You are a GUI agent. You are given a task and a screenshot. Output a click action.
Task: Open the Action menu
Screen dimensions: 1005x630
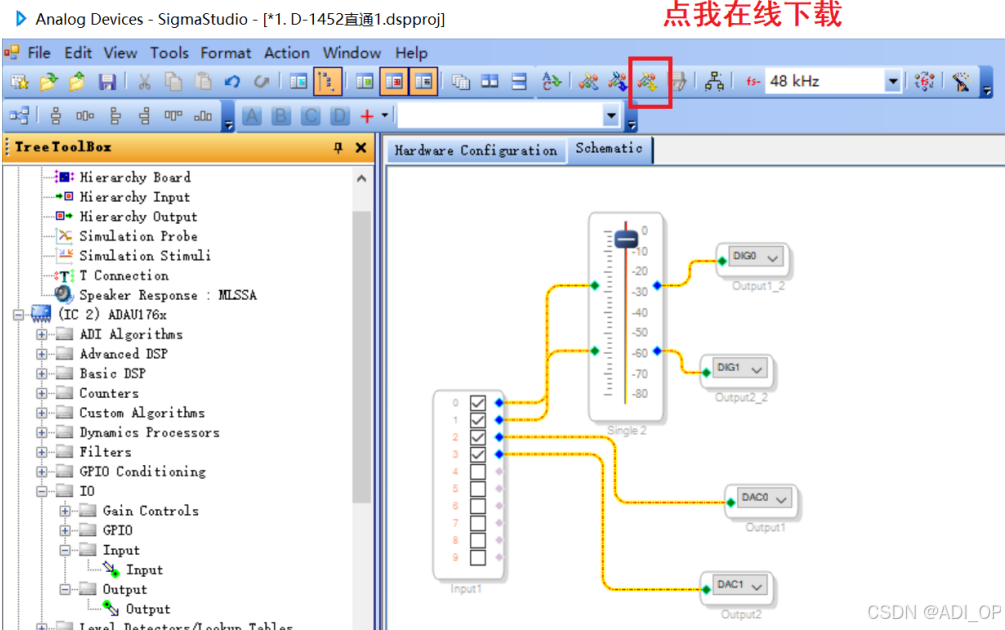[x=287, y=53]
